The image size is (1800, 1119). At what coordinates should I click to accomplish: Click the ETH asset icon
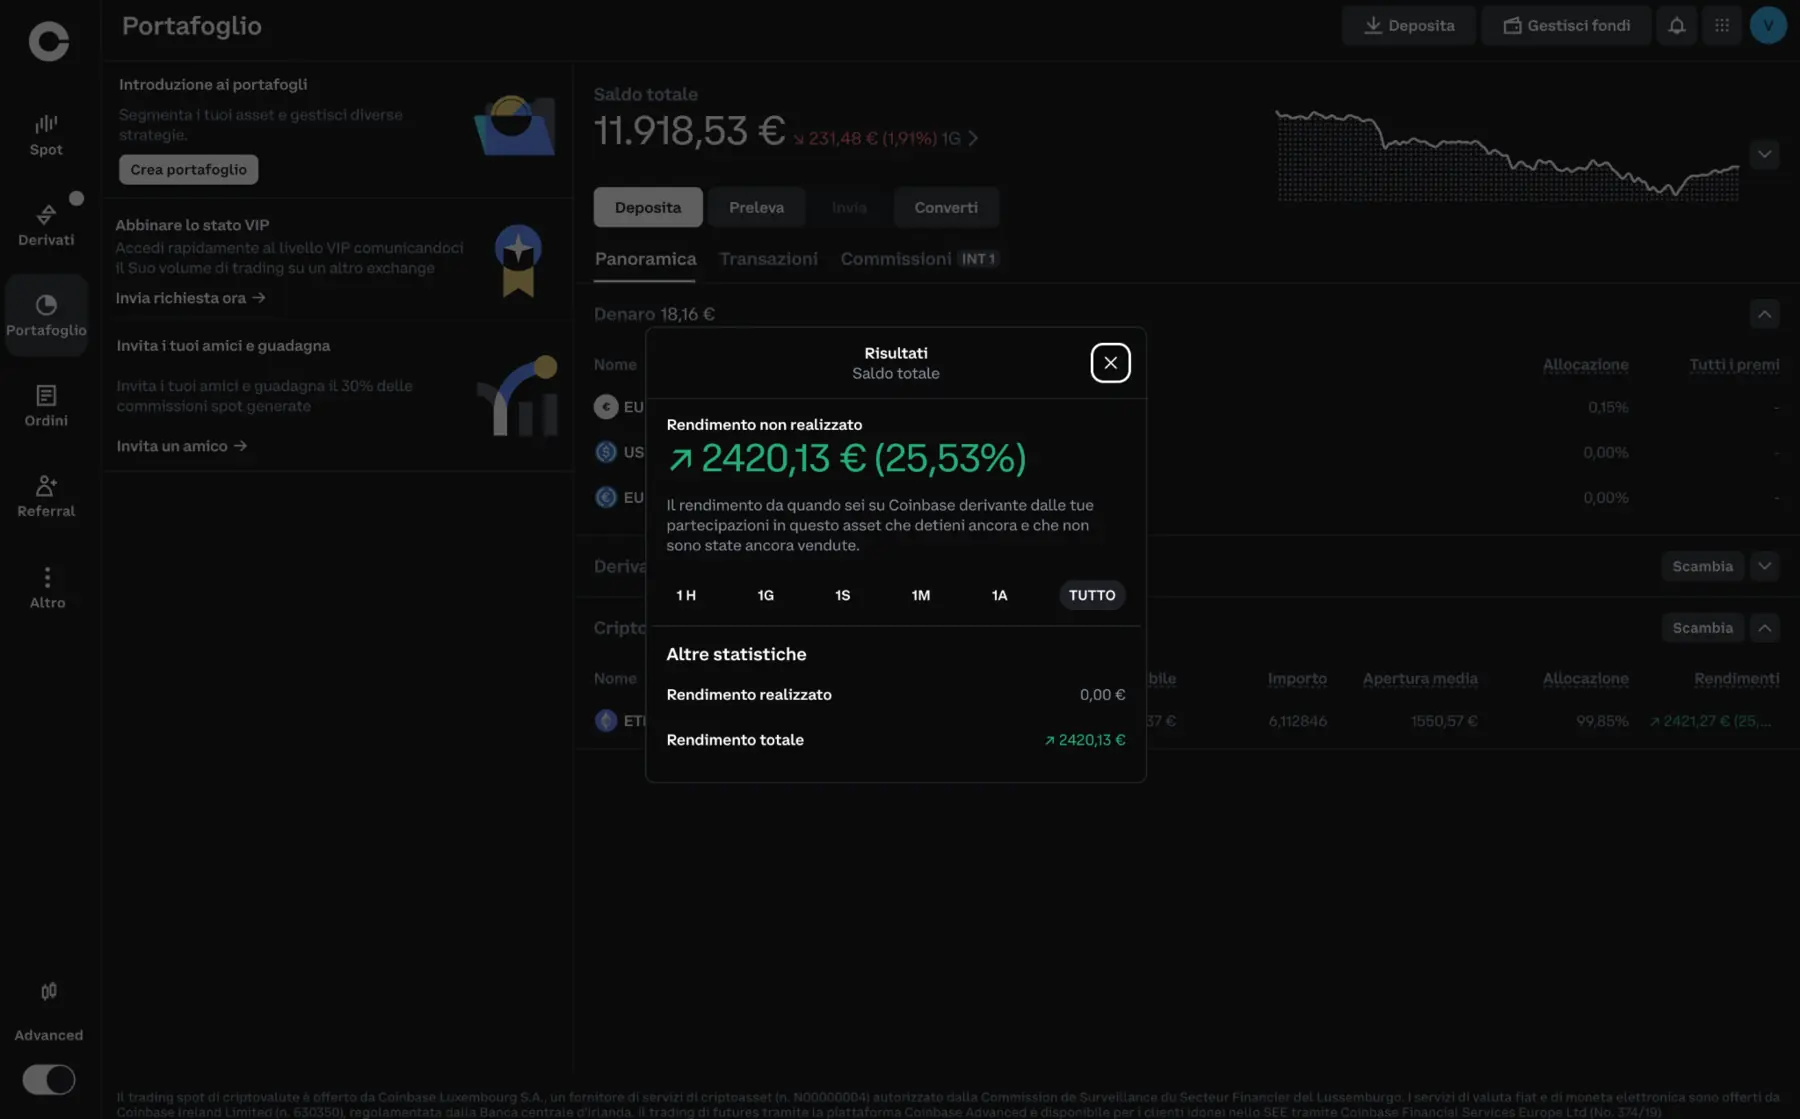606,720
